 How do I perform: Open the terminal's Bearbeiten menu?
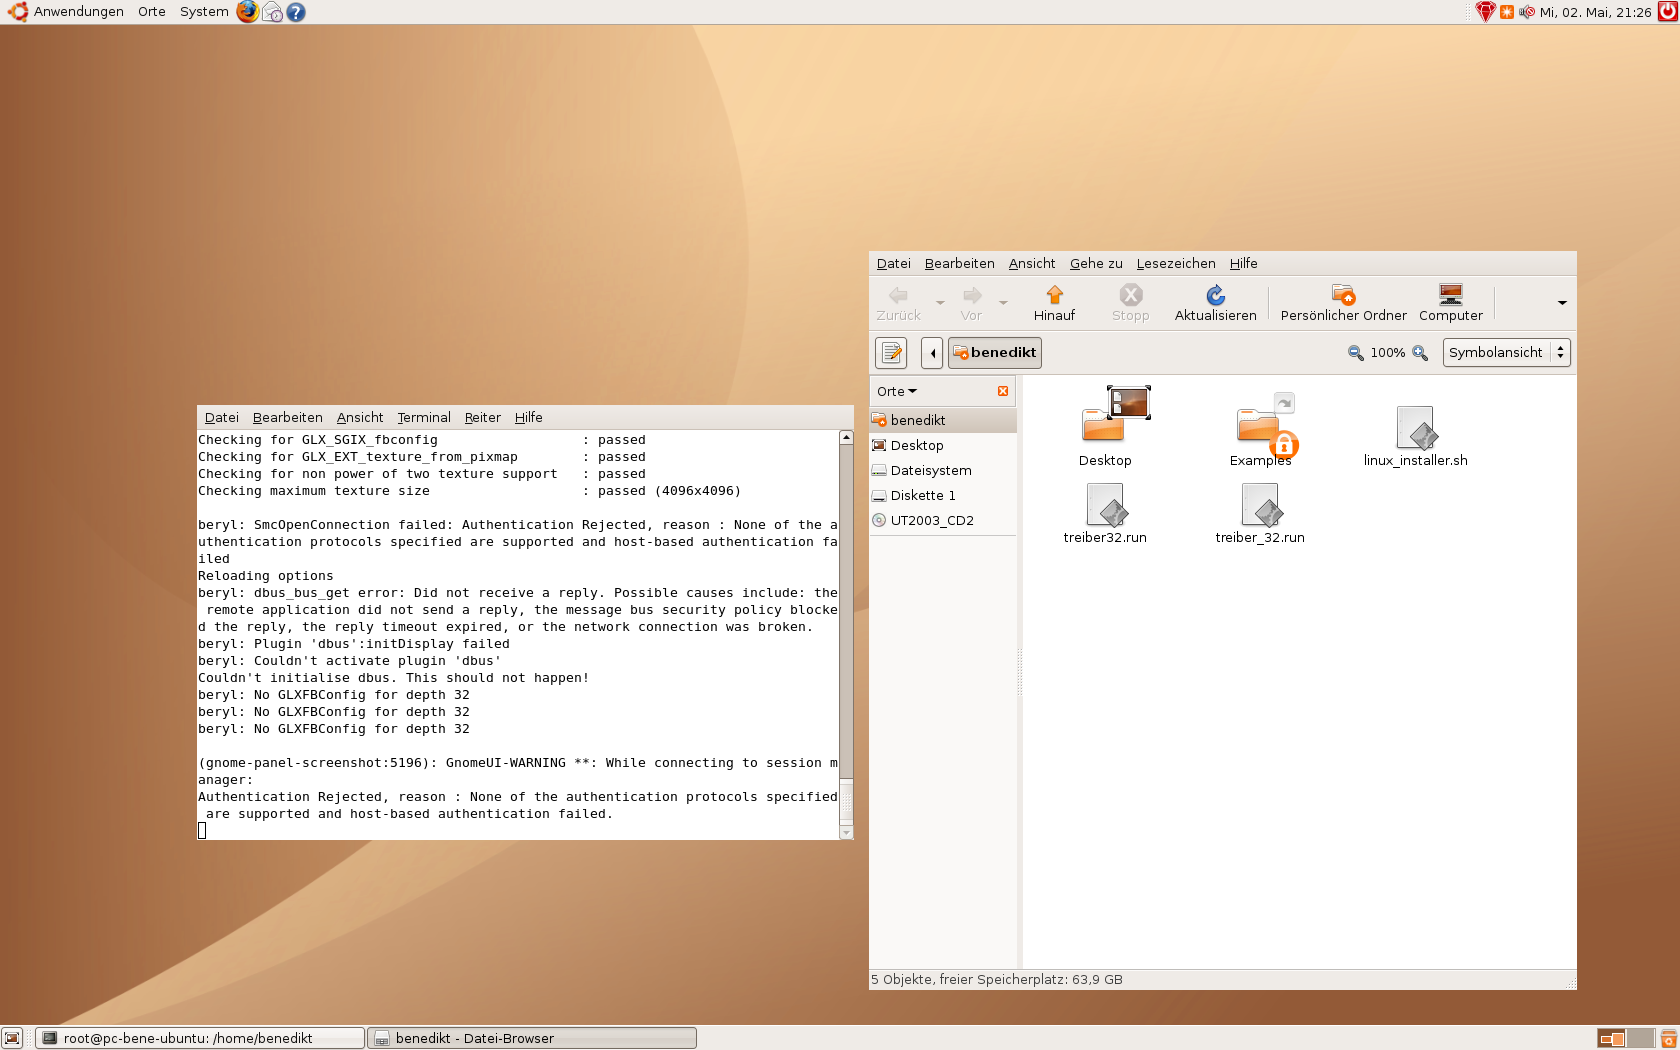tap(288, 418)
